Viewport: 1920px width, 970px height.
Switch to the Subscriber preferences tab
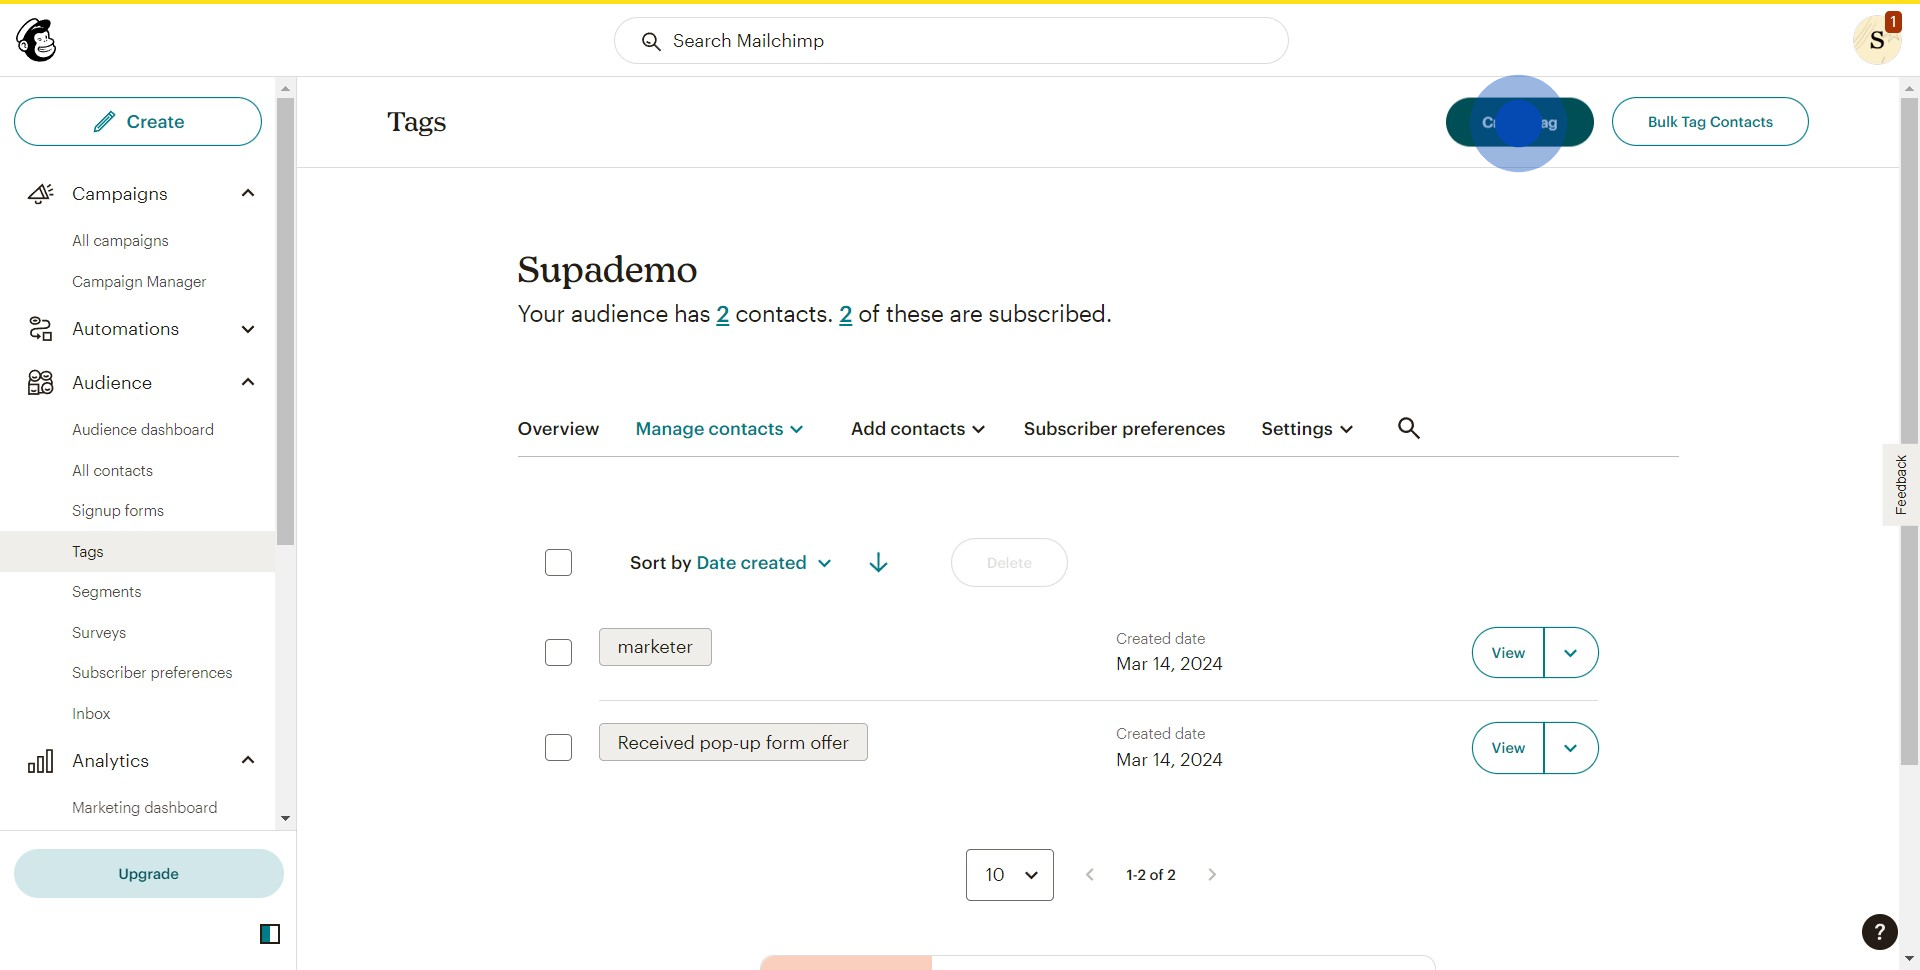1124,428
